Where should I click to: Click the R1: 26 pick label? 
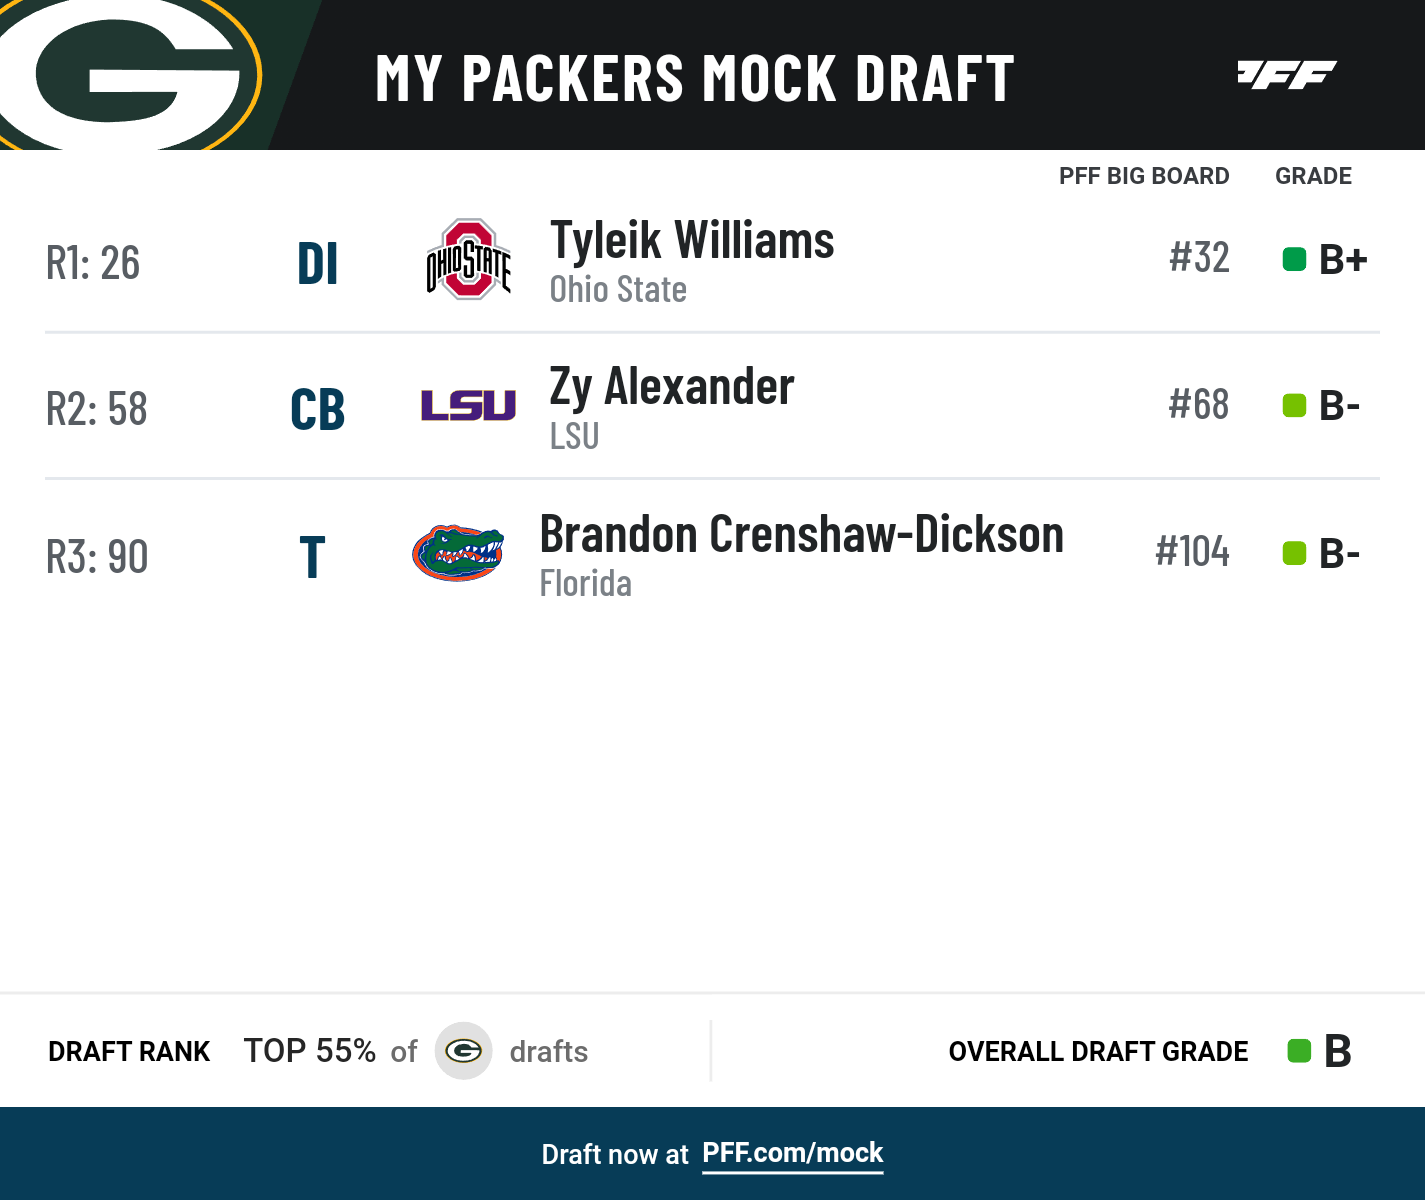(x=93, y=263)
